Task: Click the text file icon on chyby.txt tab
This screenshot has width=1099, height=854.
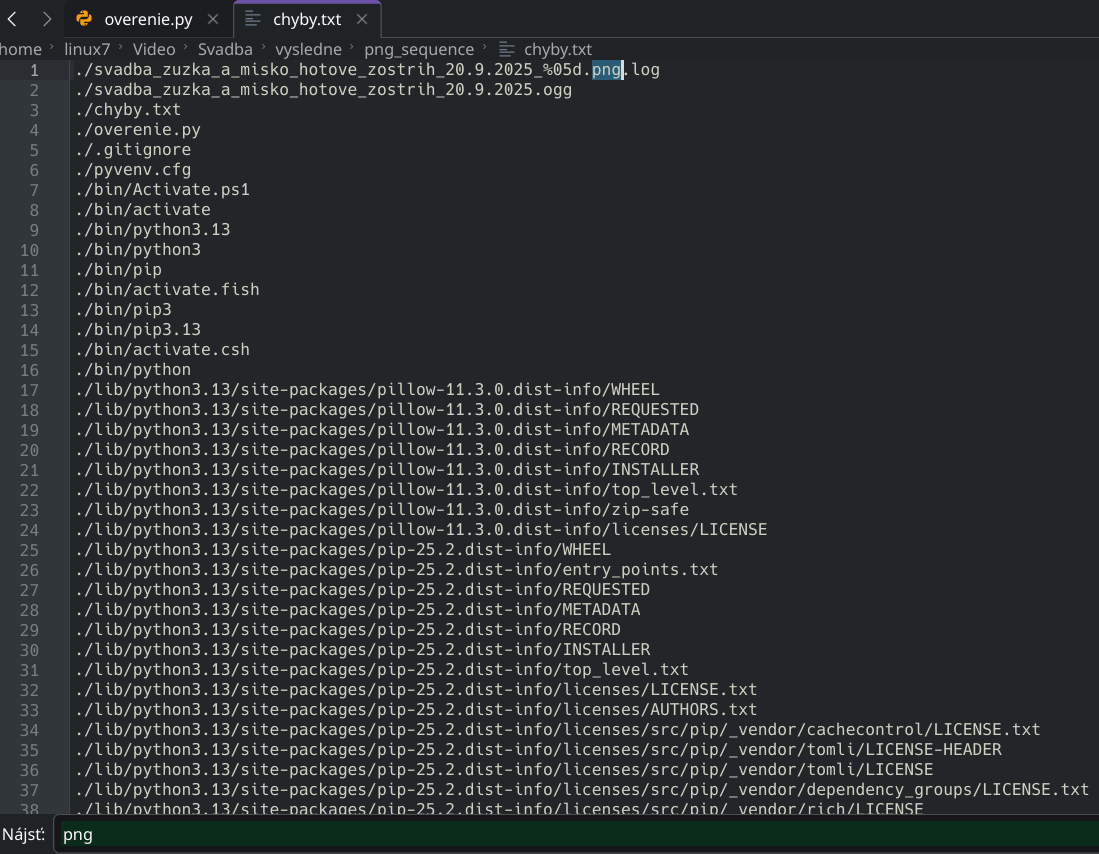Action: (254, 19)
